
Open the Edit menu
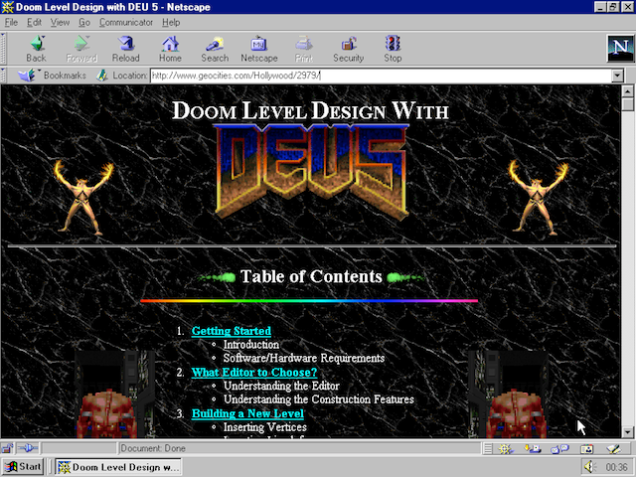click(x=34, y=22)
